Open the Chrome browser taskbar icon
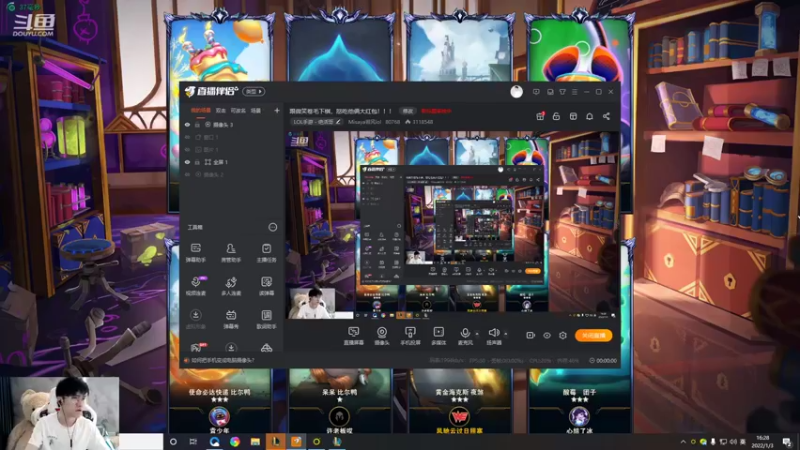Screen dimensions: 800x450 click(235, 442)
